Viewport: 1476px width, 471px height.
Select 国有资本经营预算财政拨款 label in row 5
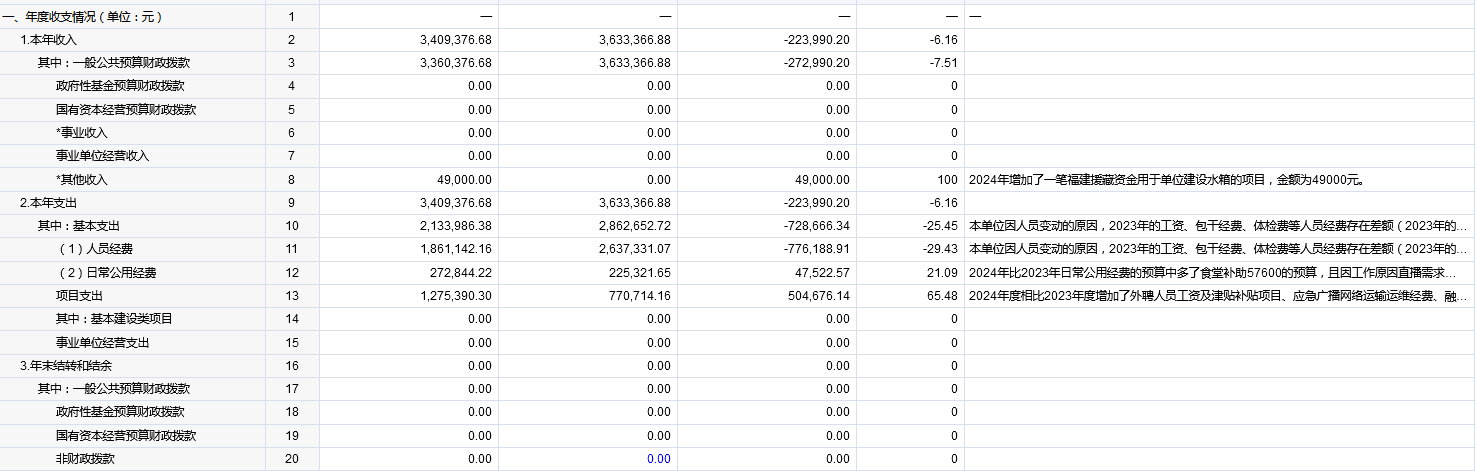(x=126, y=109)
